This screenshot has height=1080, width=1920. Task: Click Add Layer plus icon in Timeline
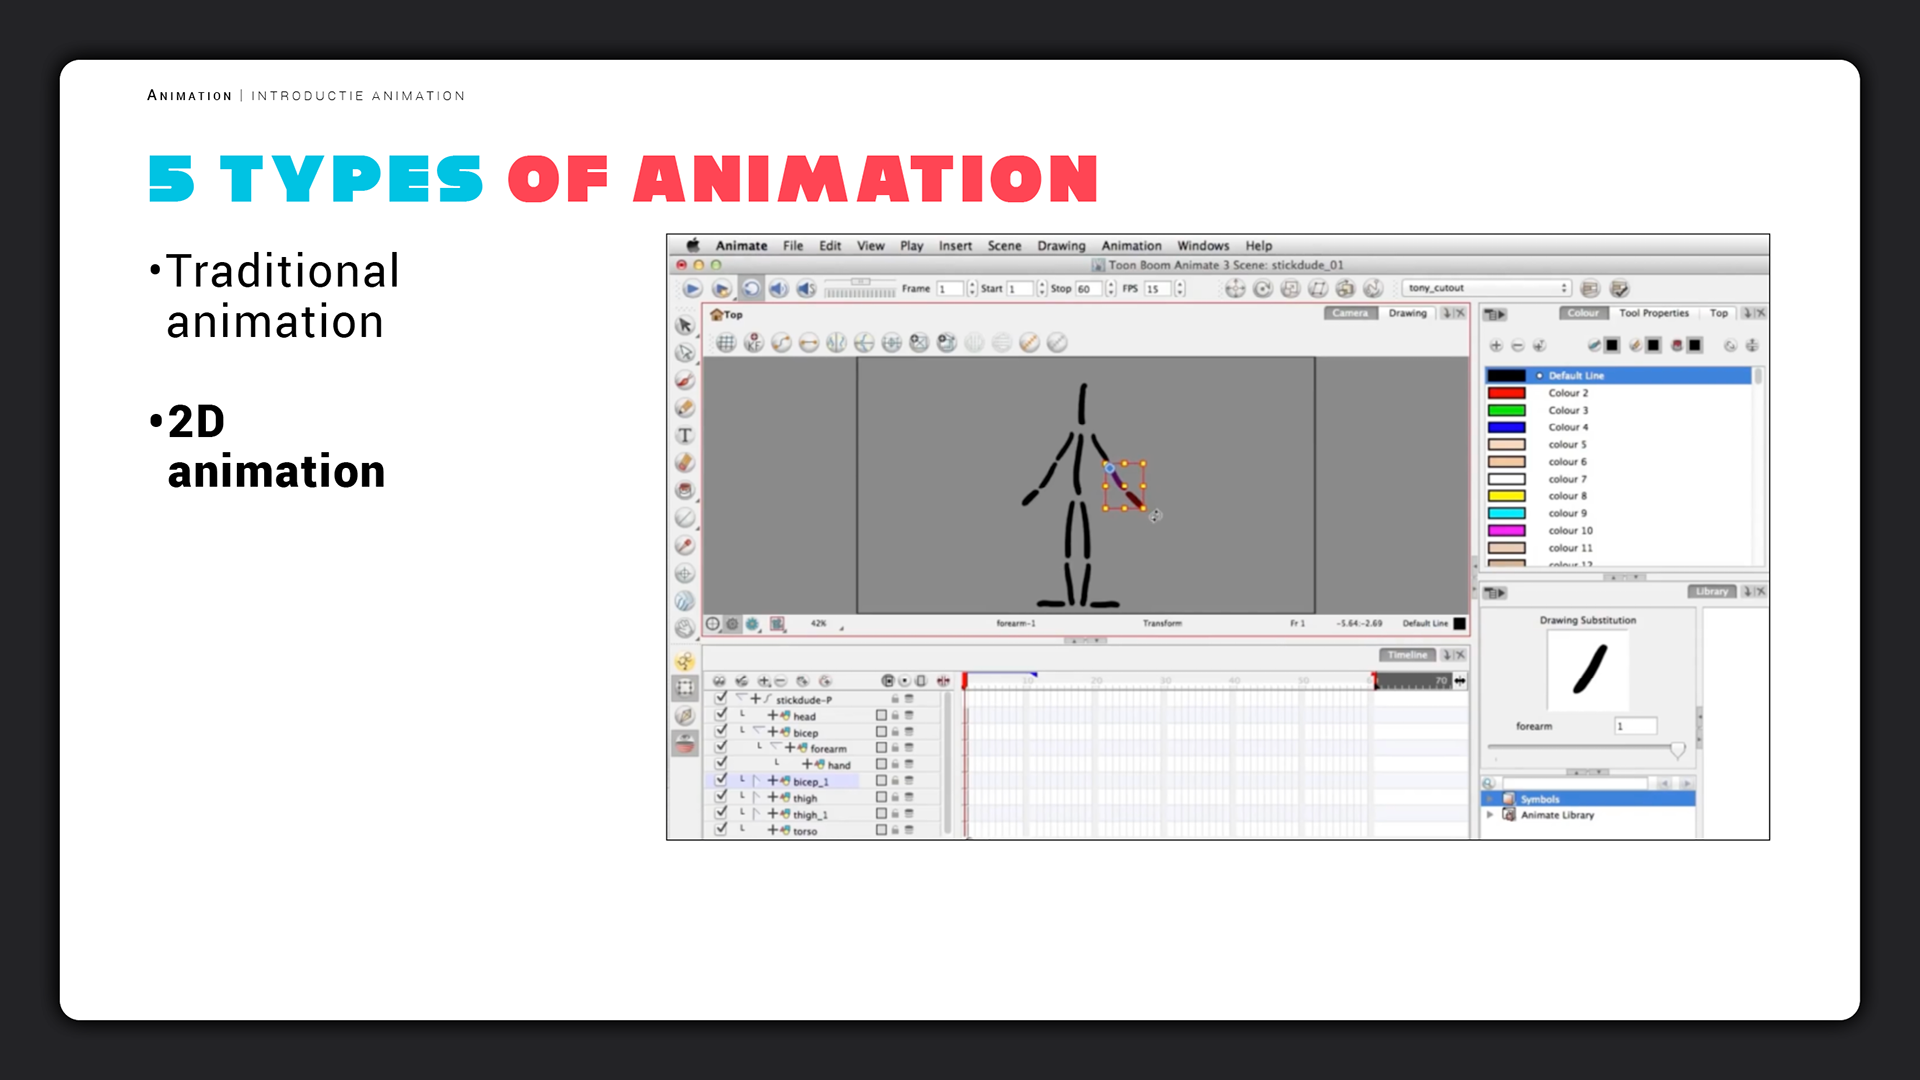tap(763, 681)
